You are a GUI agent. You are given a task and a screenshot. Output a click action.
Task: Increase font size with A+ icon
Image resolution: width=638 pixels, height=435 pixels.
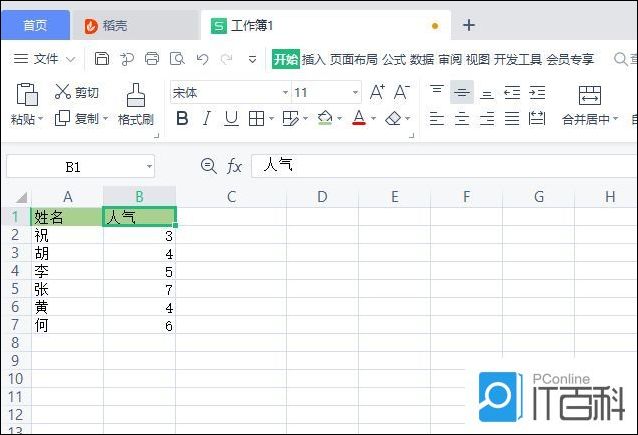(x=377, y=92)
